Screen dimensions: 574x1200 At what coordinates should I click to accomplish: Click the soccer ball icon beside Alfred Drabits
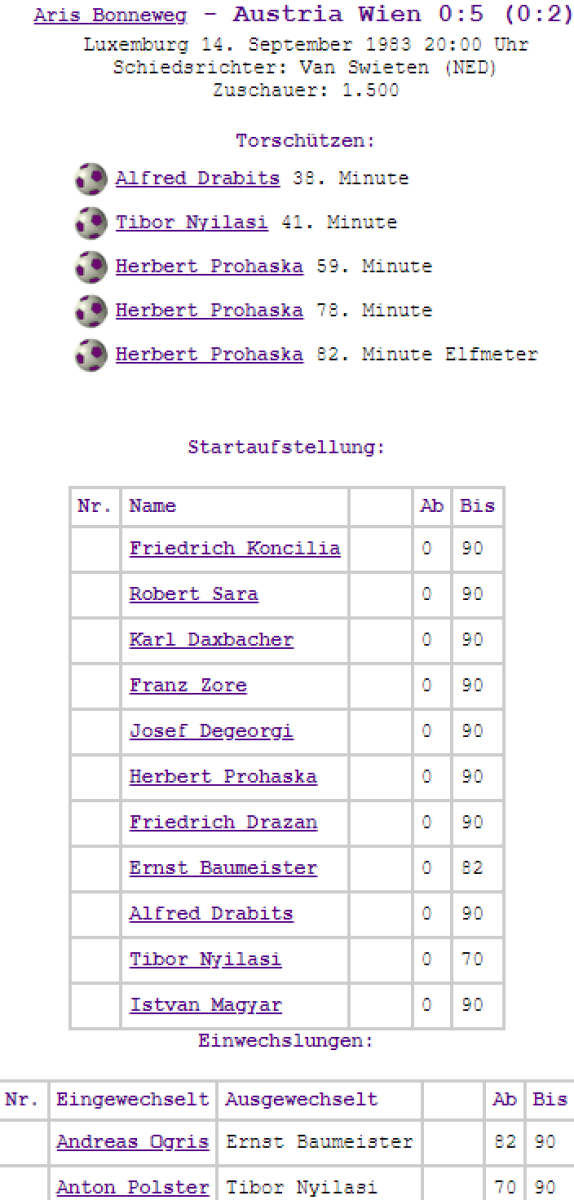pyautogui.click(x=91, y=180)
